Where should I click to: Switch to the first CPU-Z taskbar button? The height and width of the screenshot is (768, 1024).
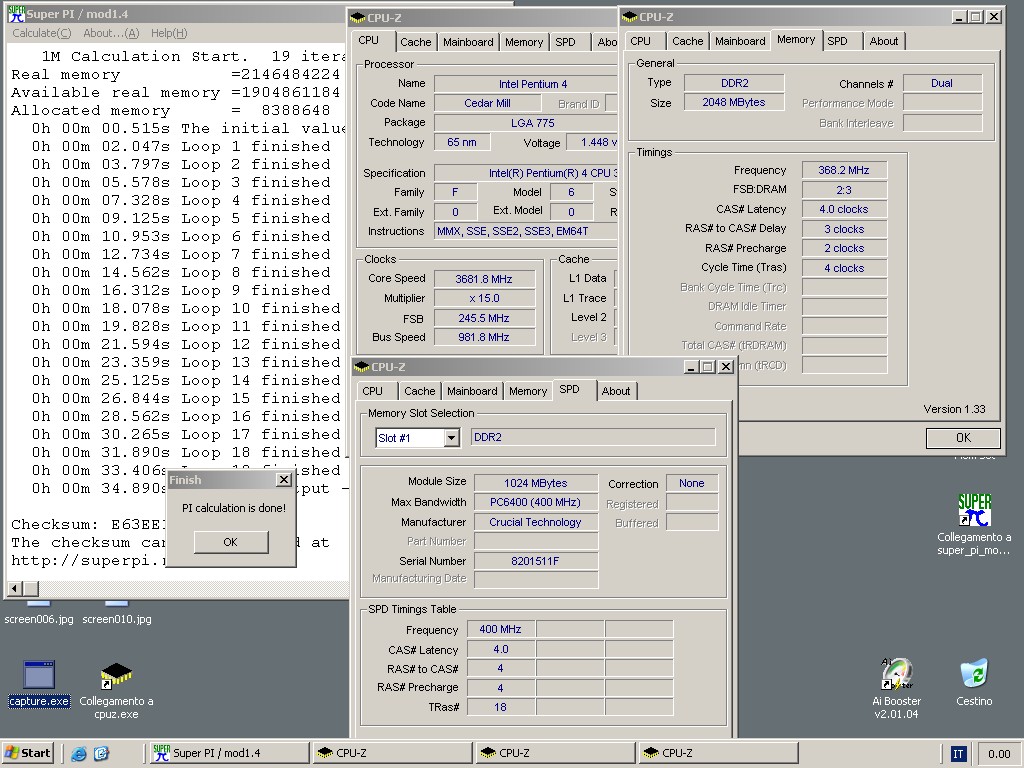392,753
